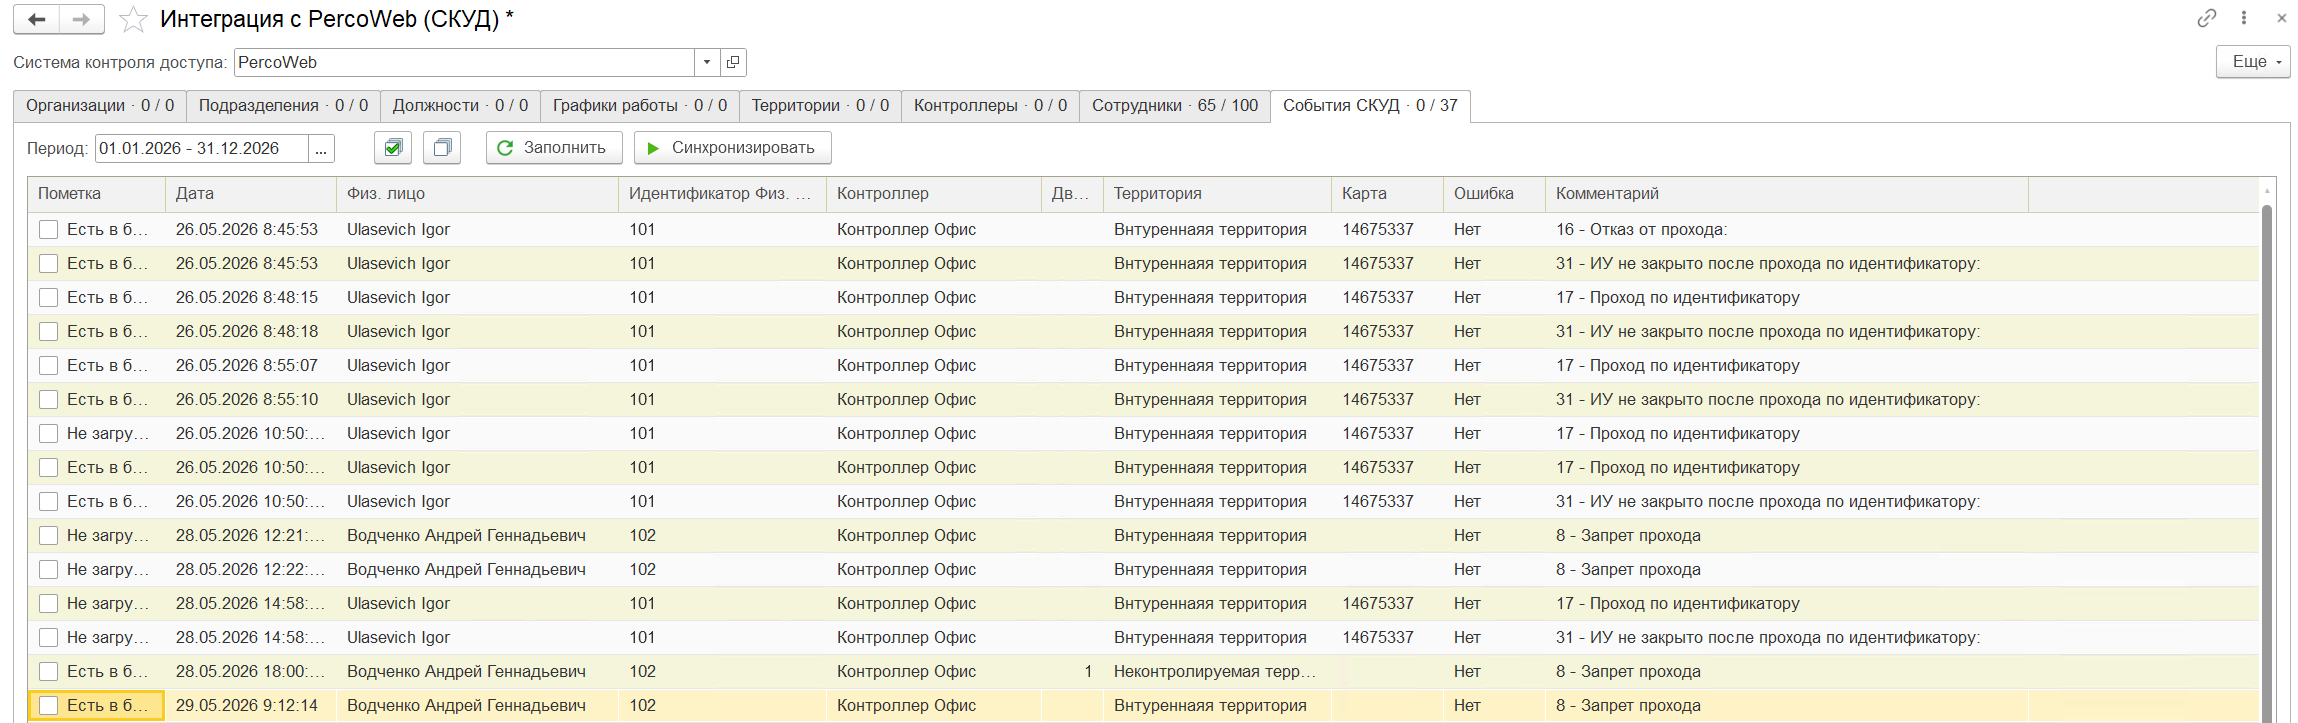Tick checkbox for 26.05.2026 8:48:15 row
The height and width of the screenshot is (723, 2298).
click(x=48, y=298)
